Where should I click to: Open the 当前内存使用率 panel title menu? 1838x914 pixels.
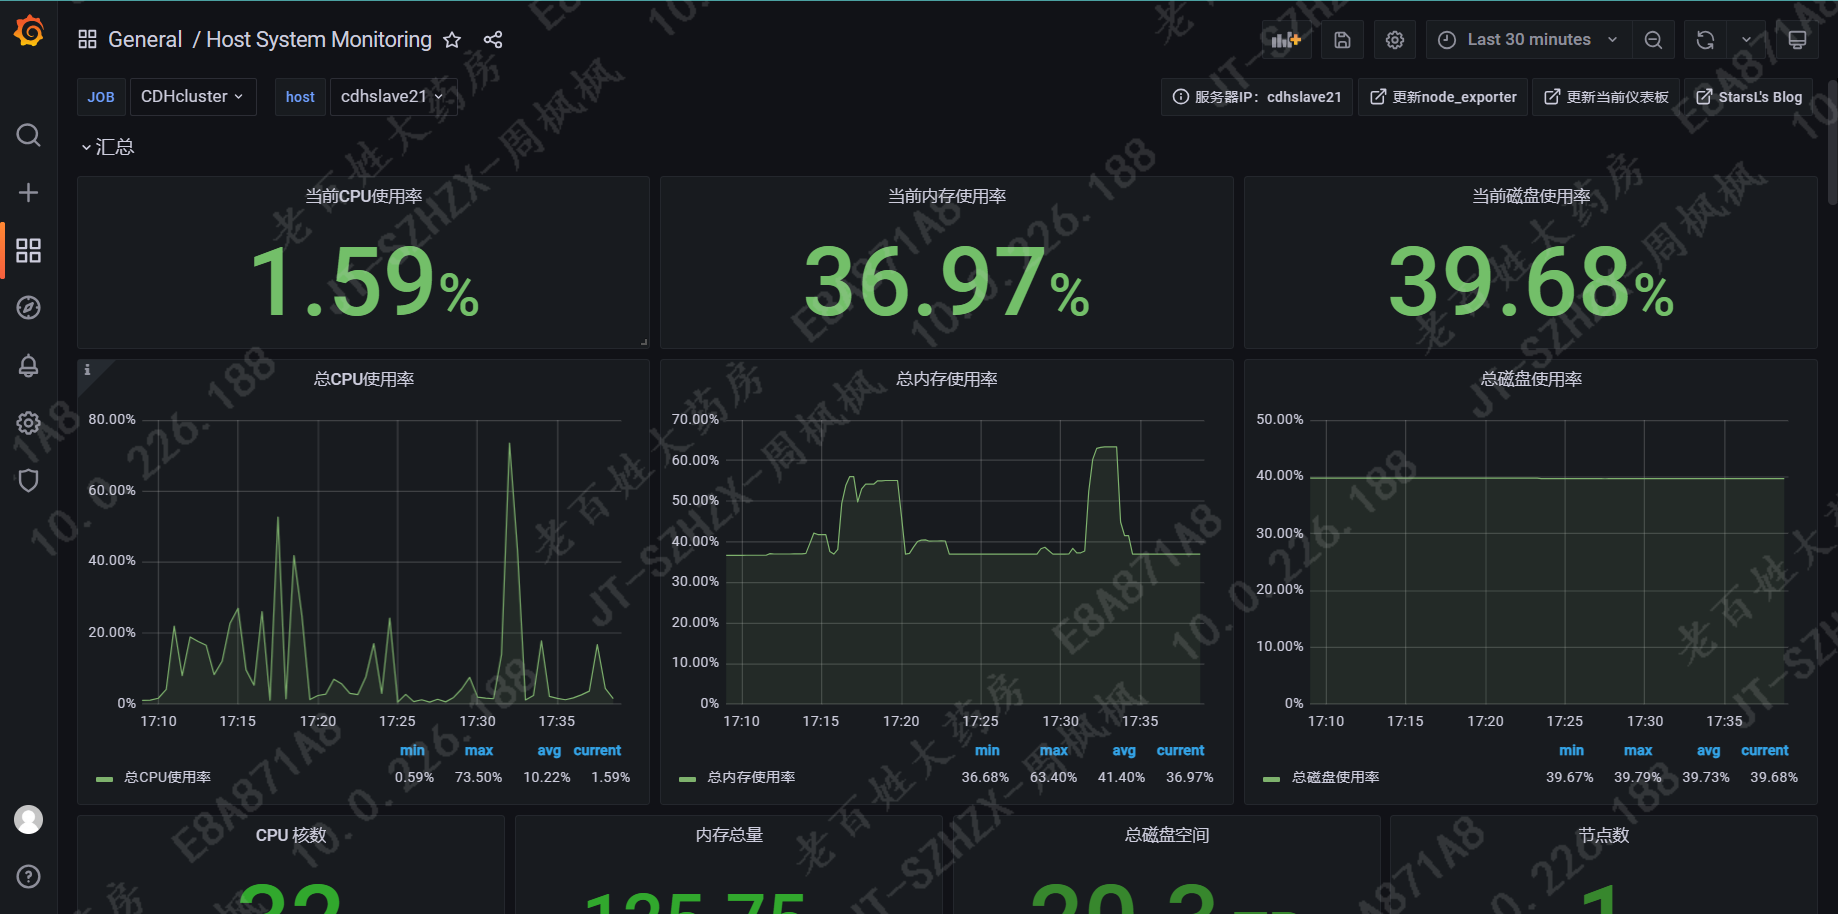click(947, 196)
